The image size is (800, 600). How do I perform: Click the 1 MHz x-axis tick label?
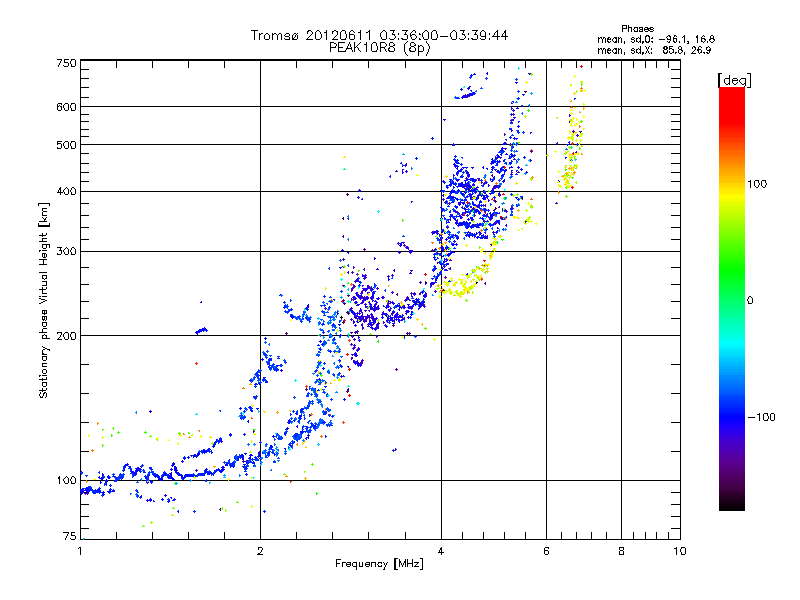(x=80, y=551)
